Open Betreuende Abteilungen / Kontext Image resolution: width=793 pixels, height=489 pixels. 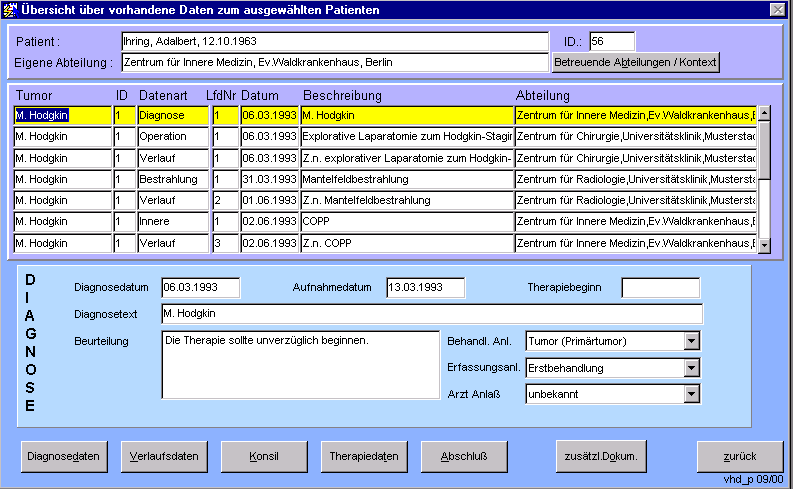tap(635, 62)
